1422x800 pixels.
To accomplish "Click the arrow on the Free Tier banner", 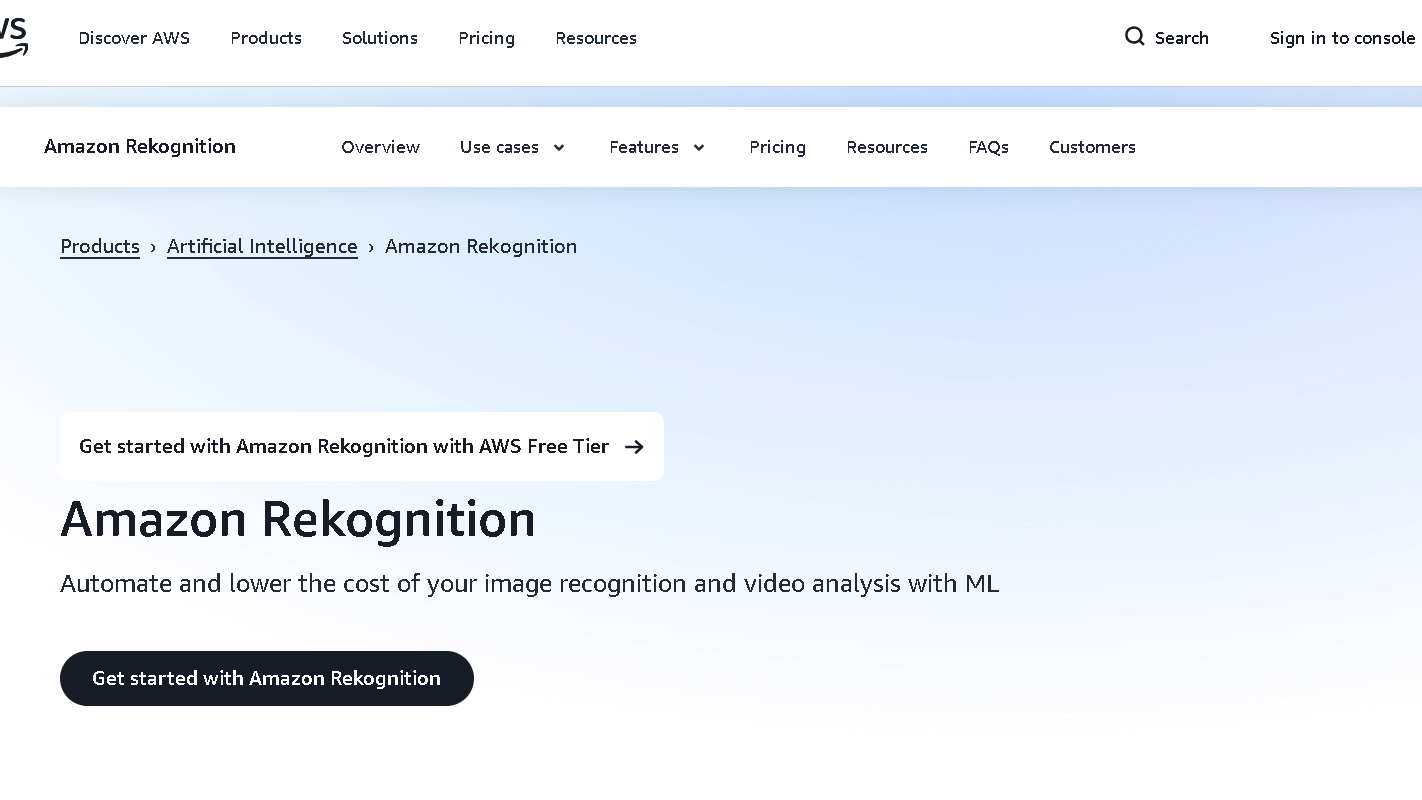I will (x=634, y=446).
